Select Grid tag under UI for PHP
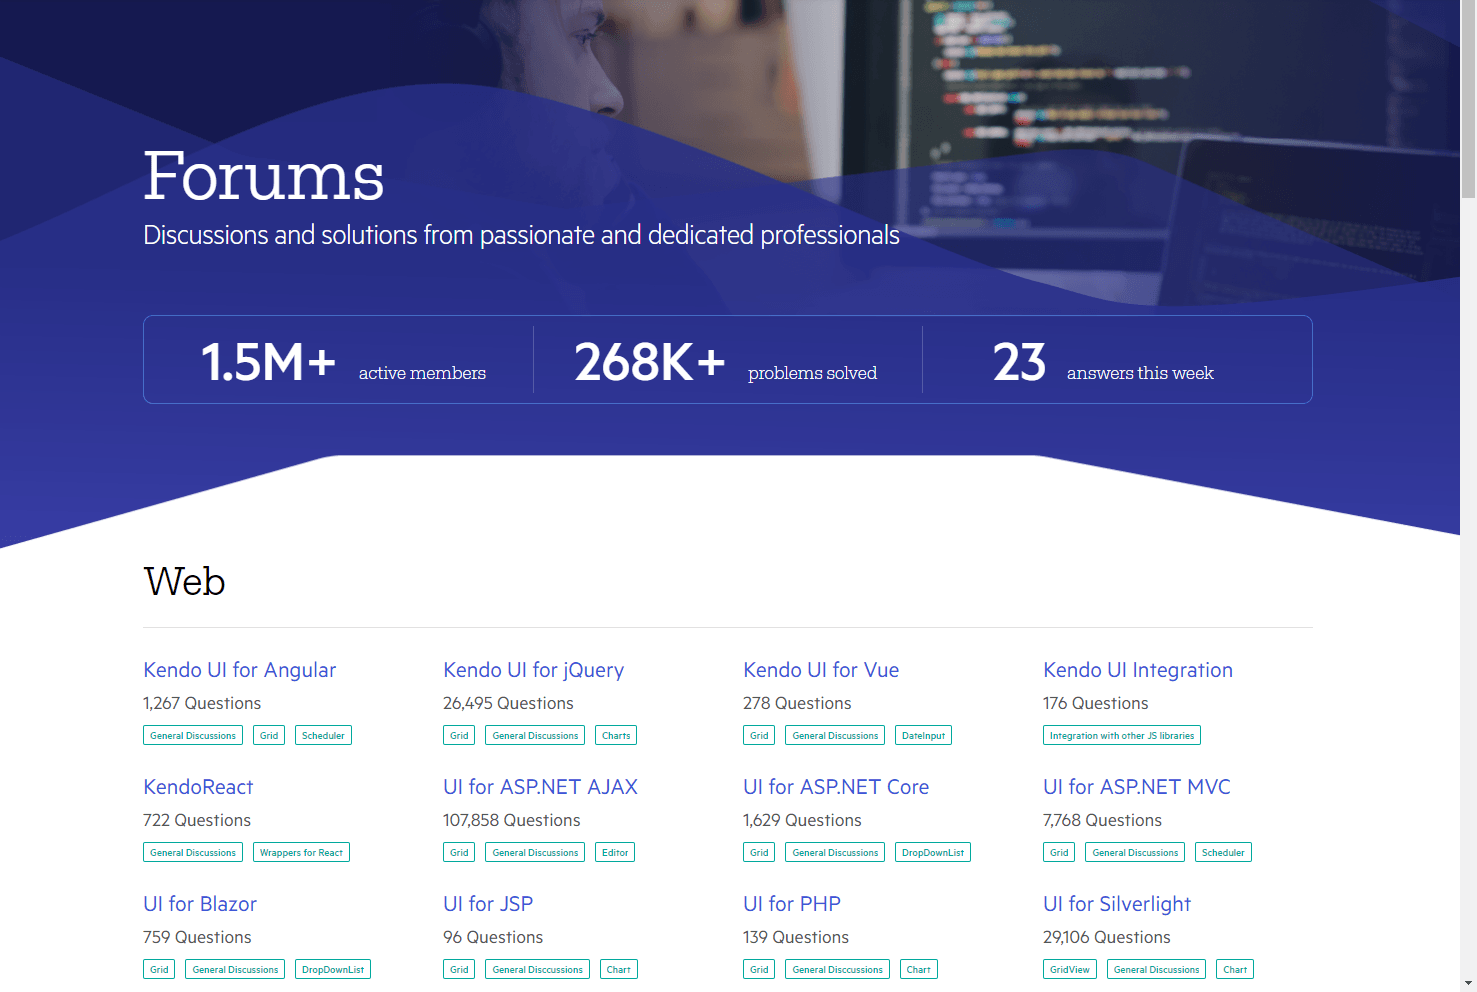 coord(759,969)
